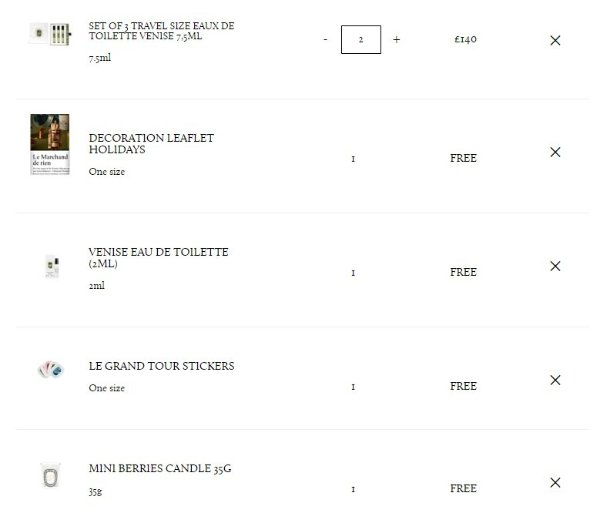Open the Mini Berries Candle thumbnail
The image size is (600, 513).
pyautogui.click(x=50, y=478)
